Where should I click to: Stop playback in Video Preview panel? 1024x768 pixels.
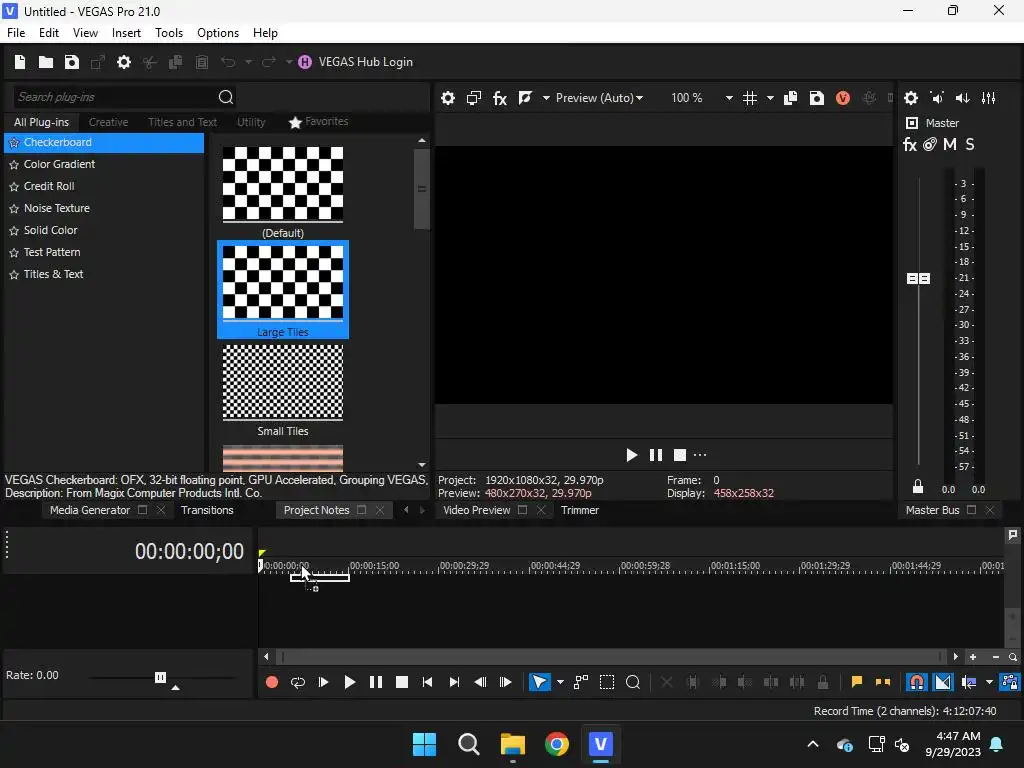[x=680, y=455]
